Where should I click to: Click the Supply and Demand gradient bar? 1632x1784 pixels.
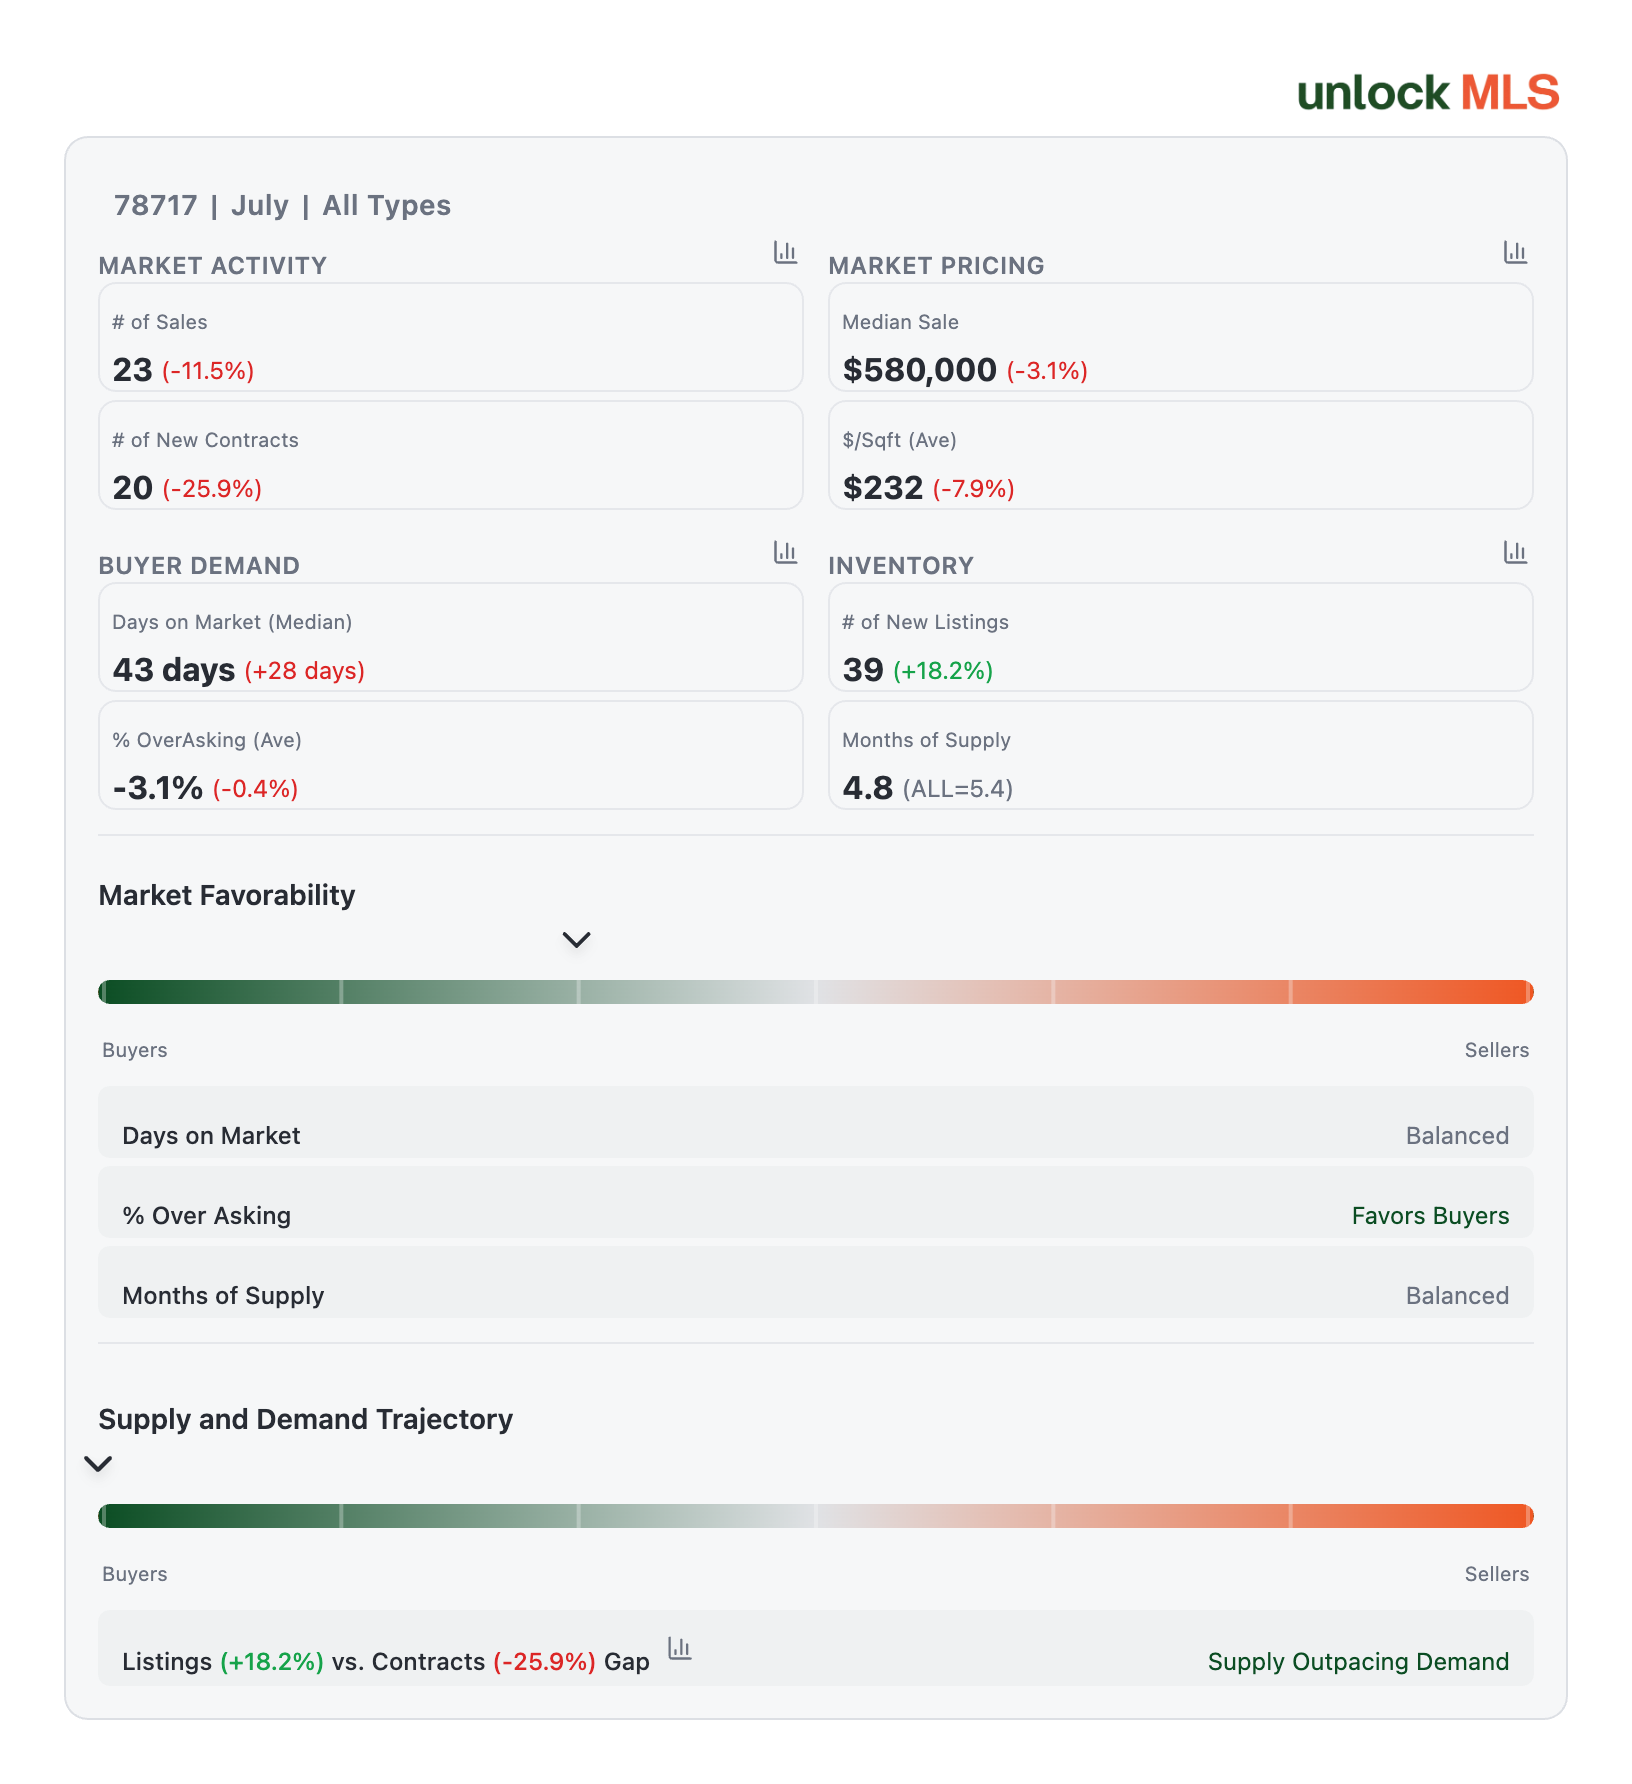click(816, 1516)
